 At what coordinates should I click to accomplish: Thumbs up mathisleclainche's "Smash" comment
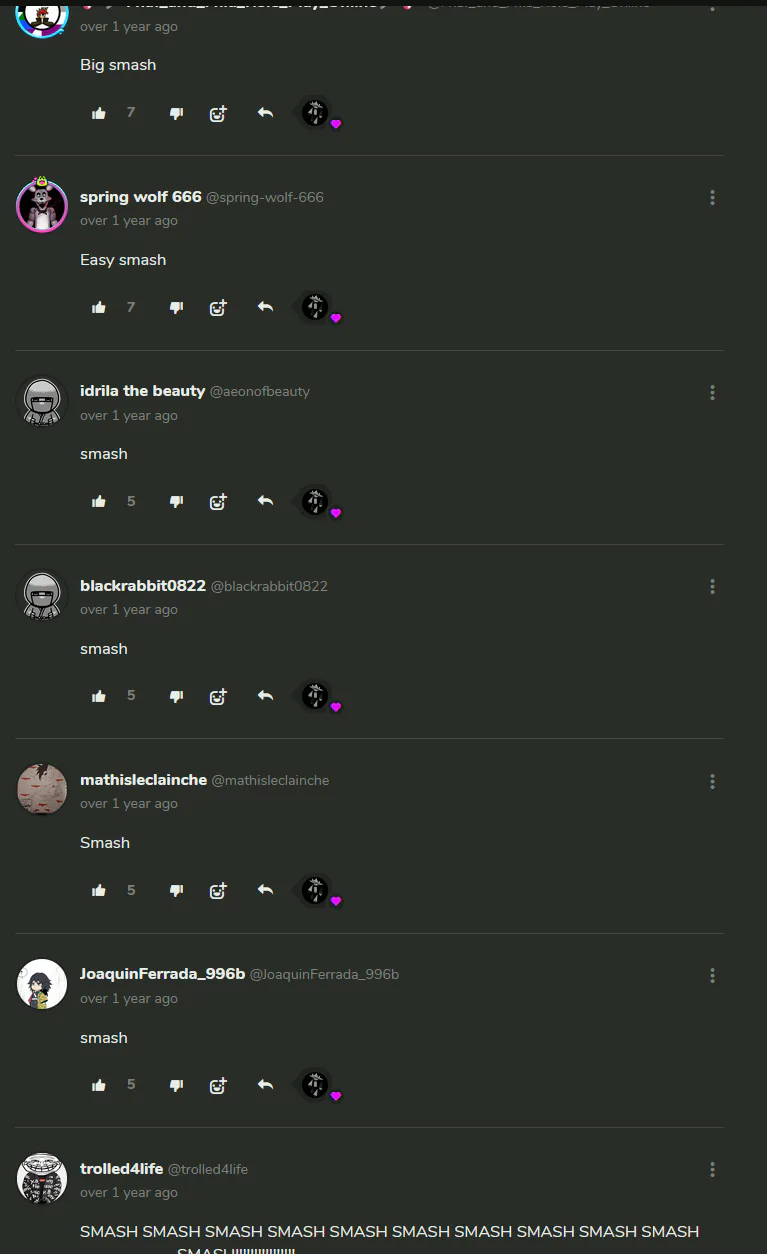click(99, 890)
